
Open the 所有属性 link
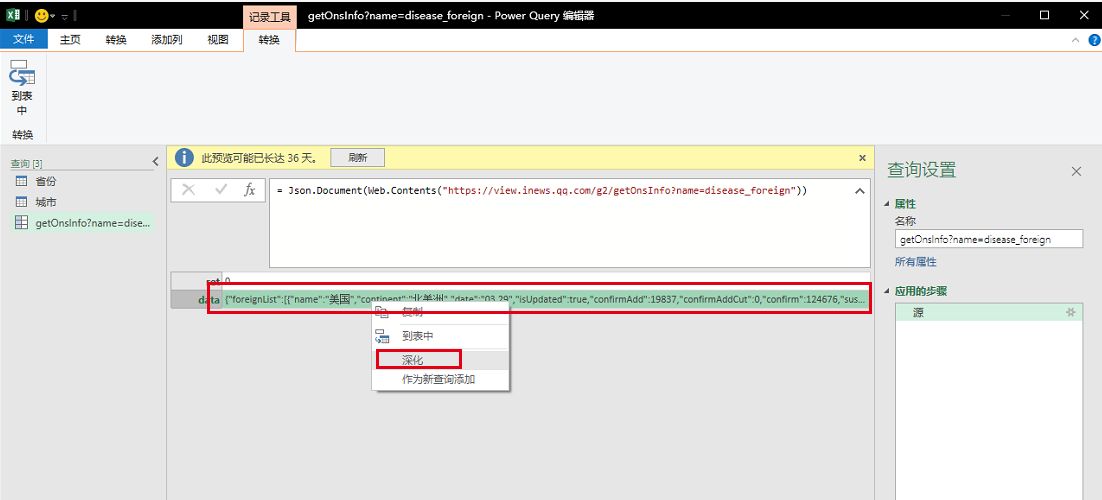point(915,262)
